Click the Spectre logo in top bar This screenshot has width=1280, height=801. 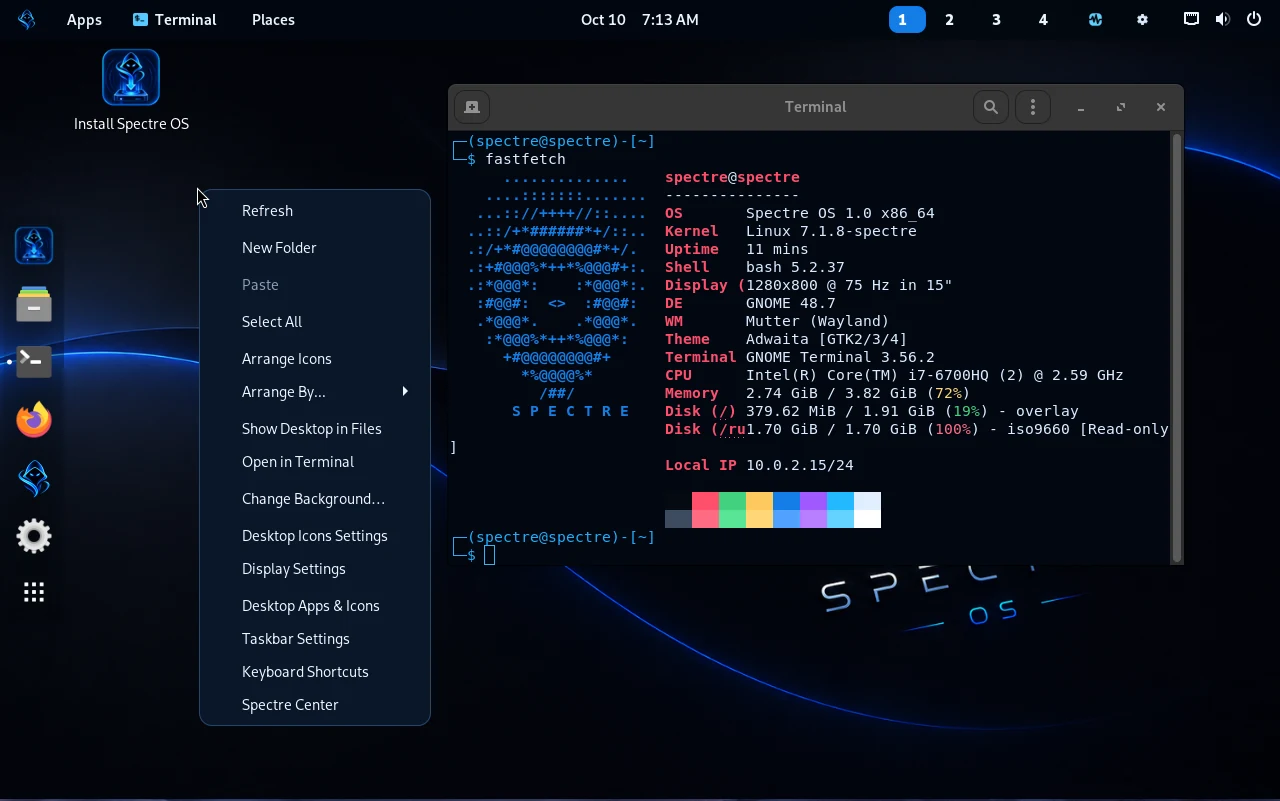(27, 19)
